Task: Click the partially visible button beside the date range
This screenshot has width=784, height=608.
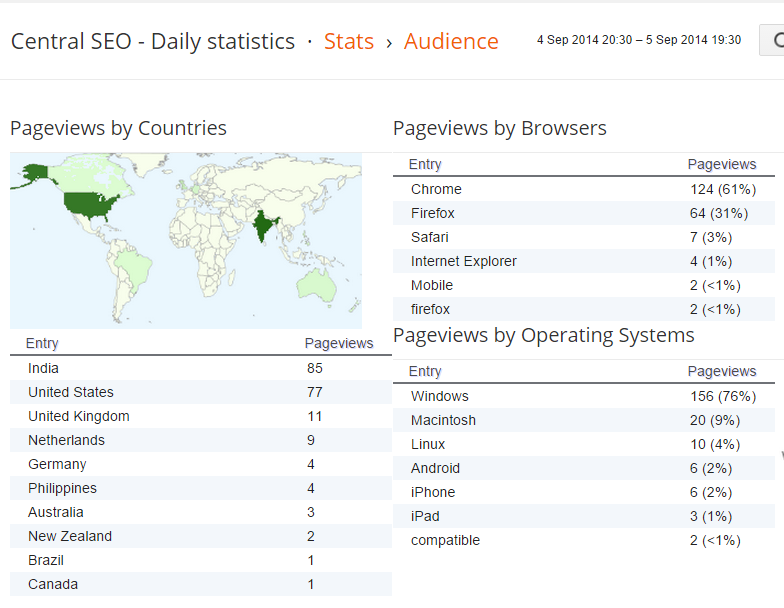Action: coord(772,40)
